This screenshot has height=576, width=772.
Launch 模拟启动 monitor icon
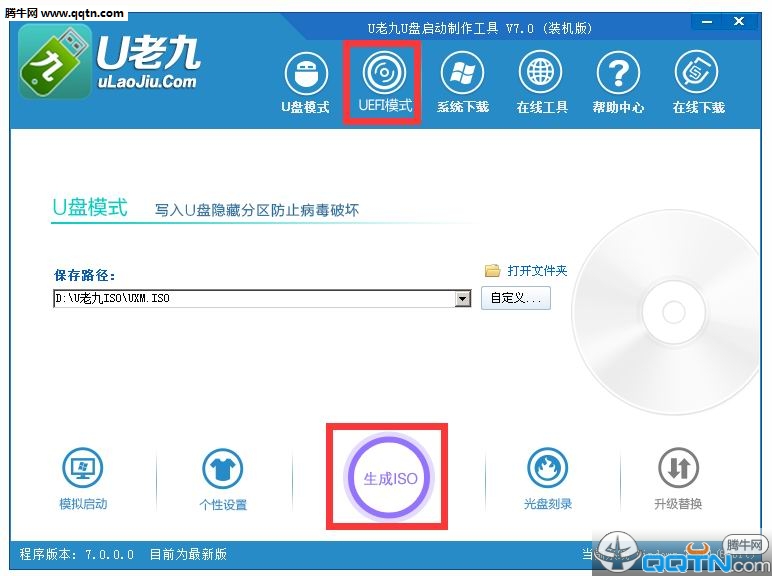click(83, 468)
